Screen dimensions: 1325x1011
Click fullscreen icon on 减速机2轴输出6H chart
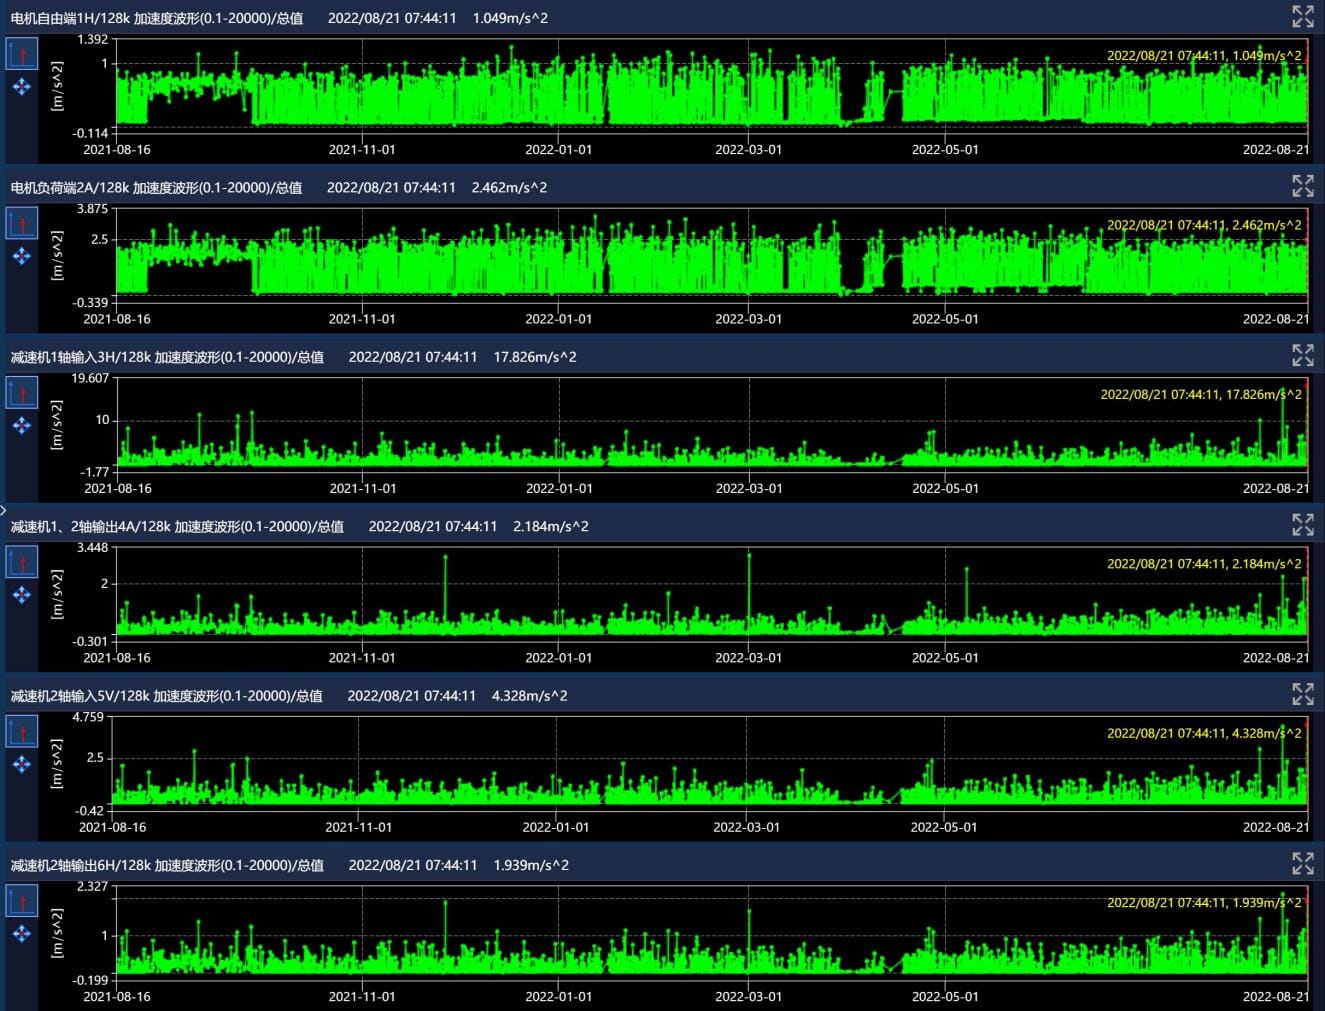click(1302, 863)
